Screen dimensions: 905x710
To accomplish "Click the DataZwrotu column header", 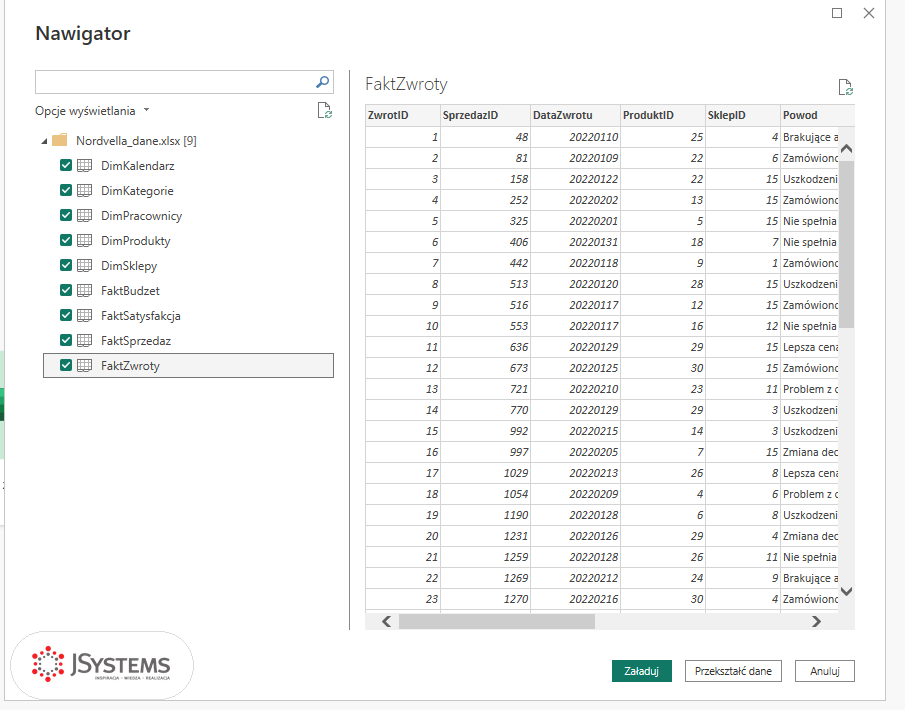I will pyautogui.click(x=575, y=115).
